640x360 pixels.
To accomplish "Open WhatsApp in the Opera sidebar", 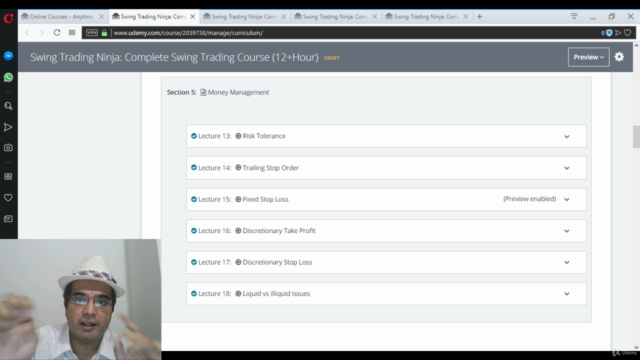I will 8,77.
